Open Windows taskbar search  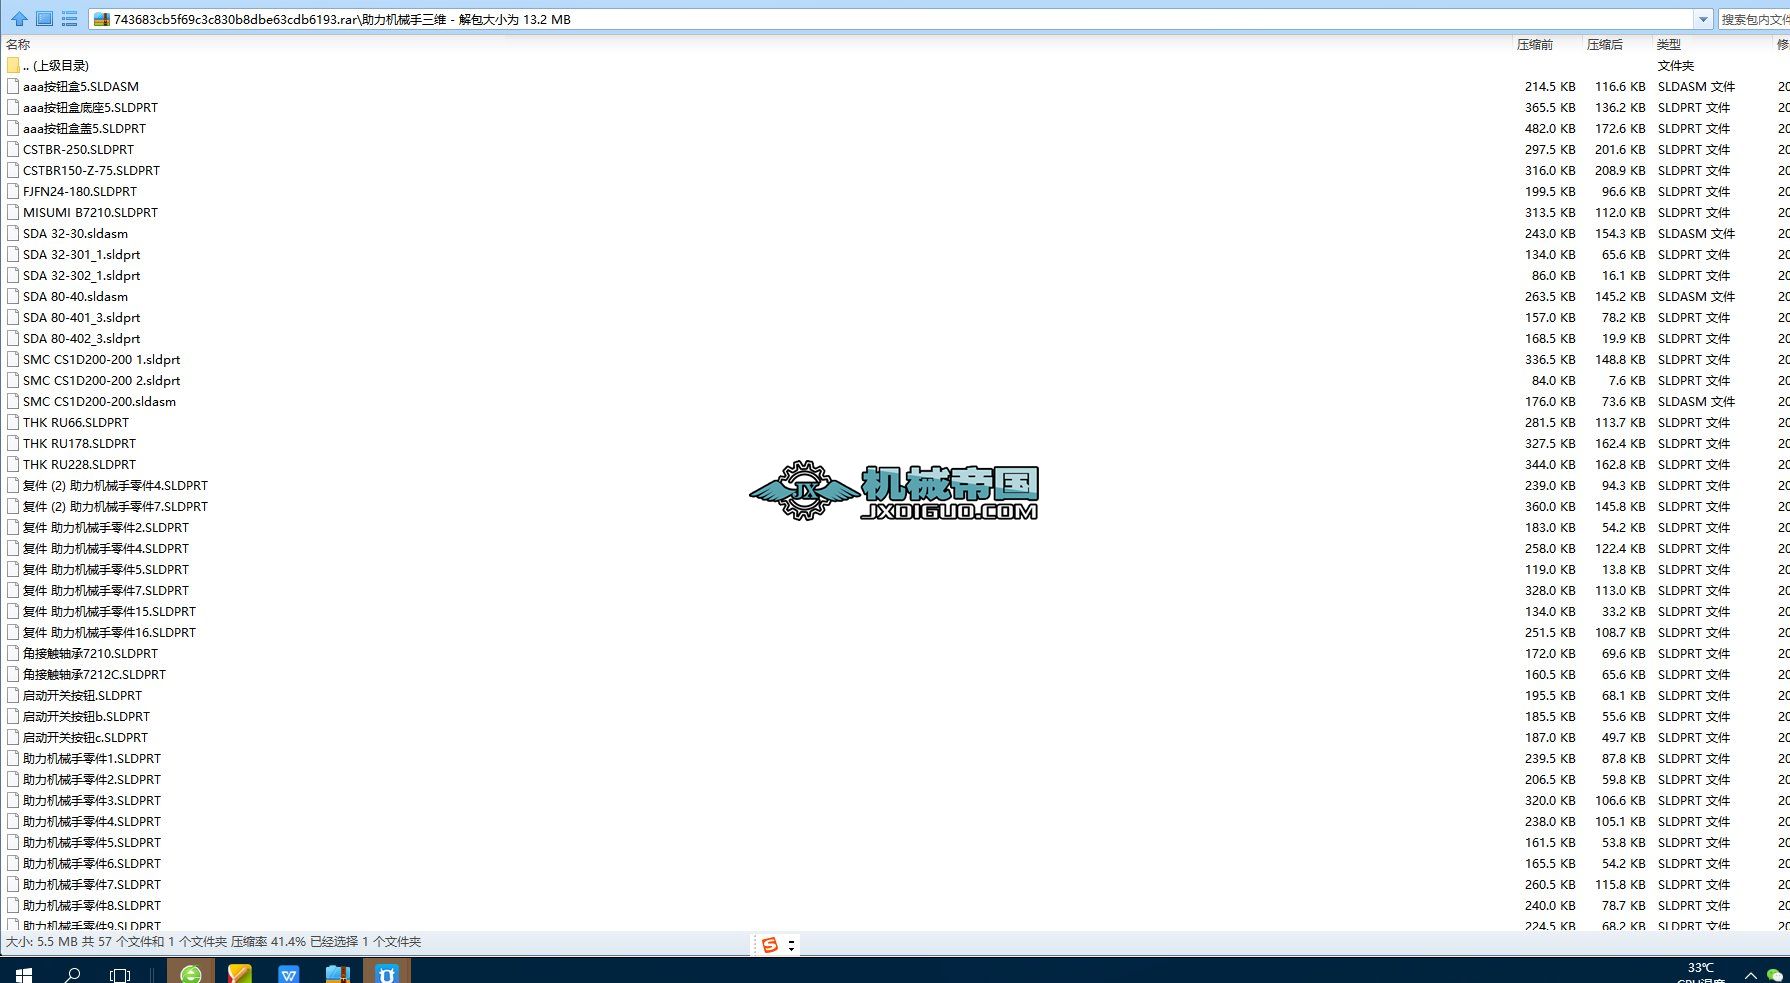(72, 974)
